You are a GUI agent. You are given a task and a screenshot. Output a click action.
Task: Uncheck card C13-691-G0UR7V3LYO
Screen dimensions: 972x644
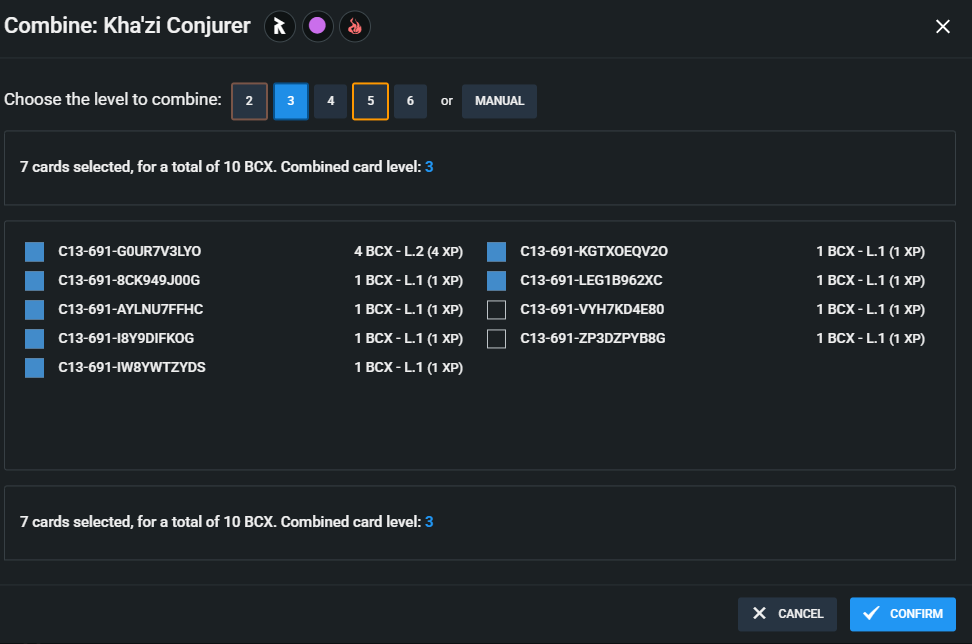[x=35, y=252]
